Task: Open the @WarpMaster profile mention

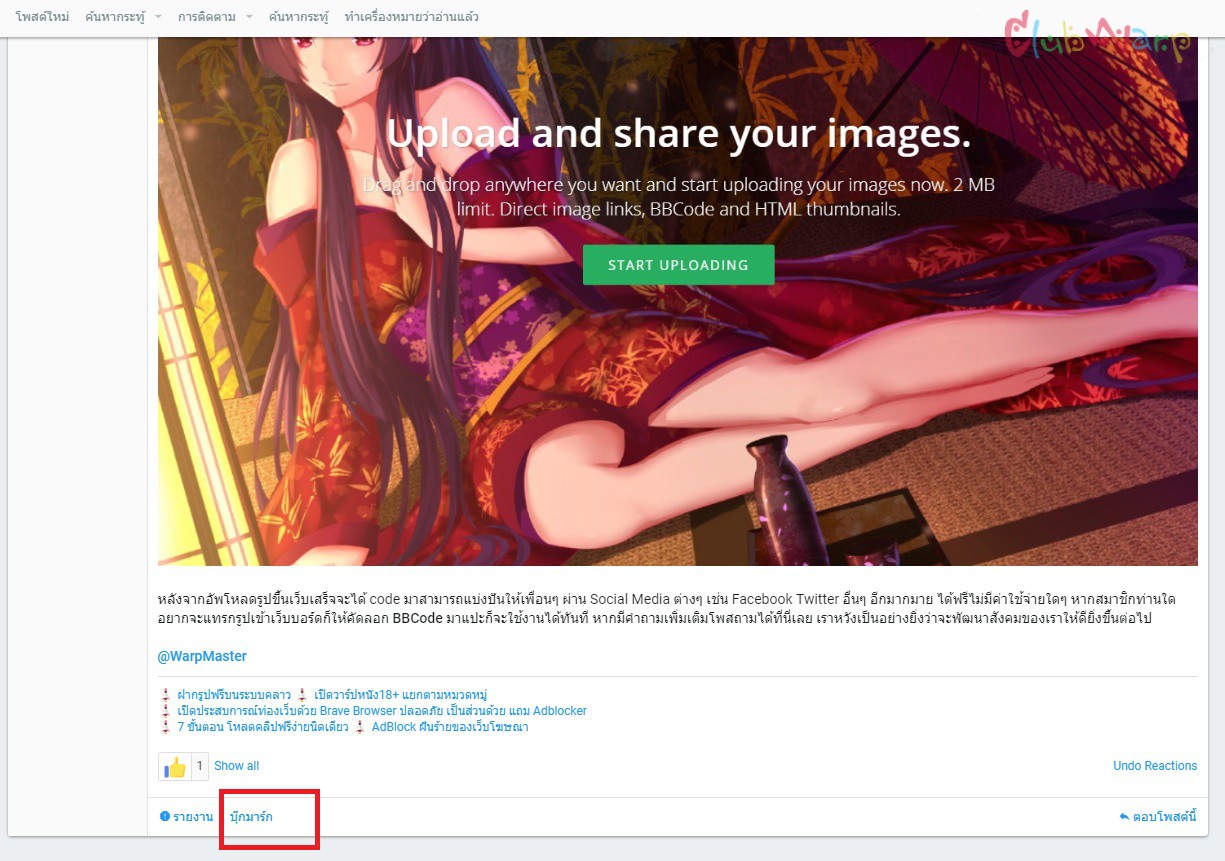Action: pos(202,656)
